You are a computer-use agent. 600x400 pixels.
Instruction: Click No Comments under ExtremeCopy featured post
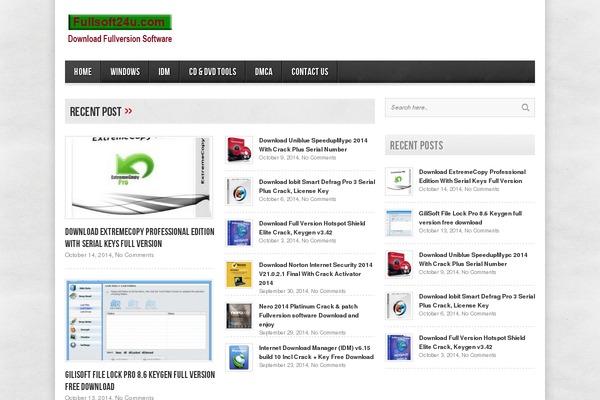click(x=134, y=255)
